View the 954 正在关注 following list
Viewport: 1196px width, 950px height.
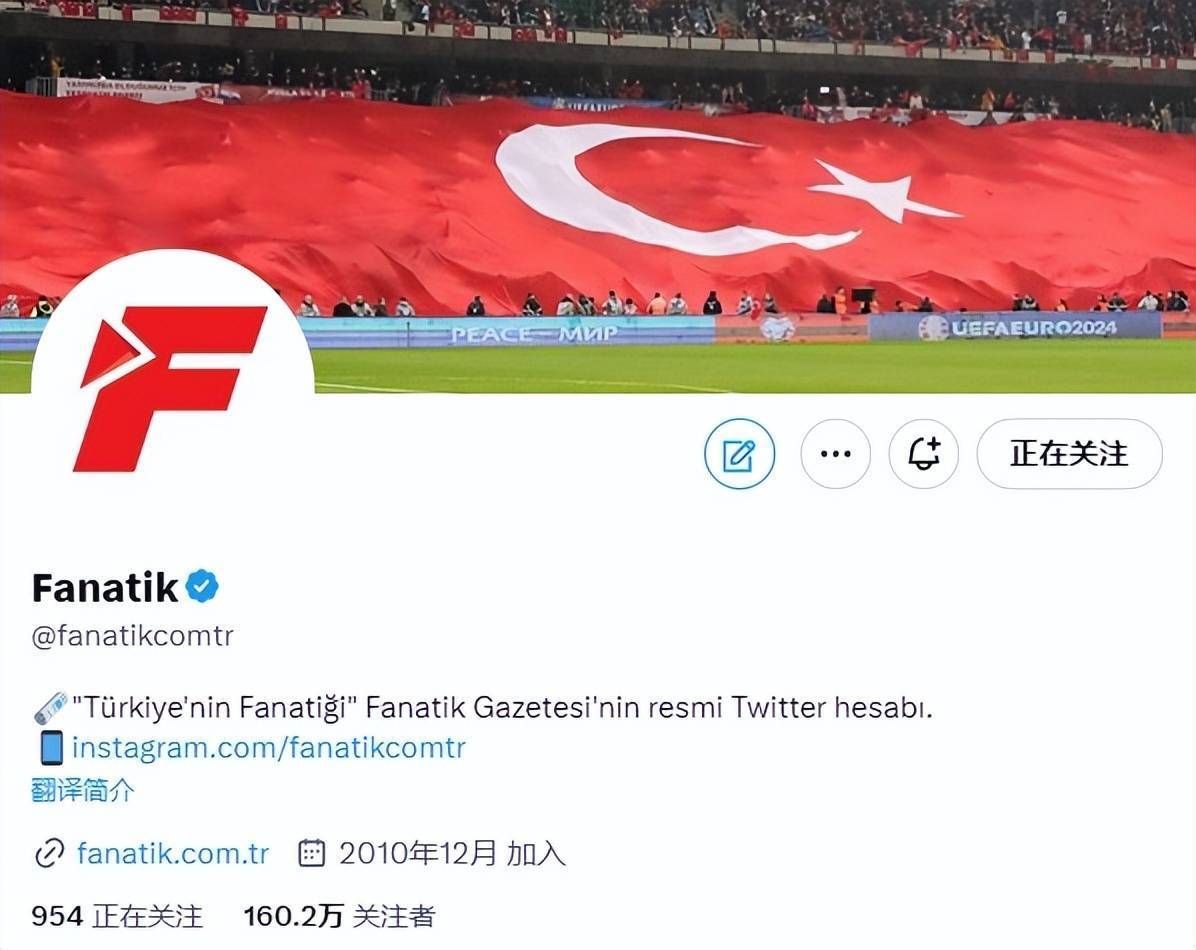(117, 916)
